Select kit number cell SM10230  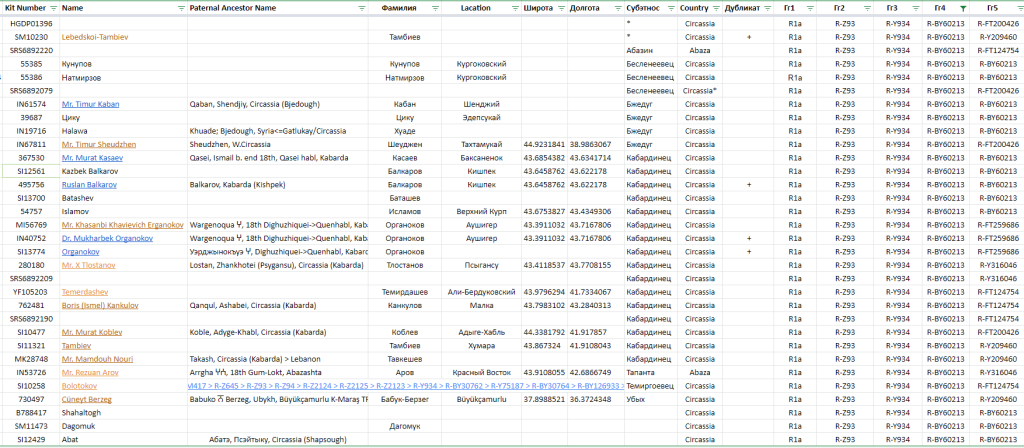click(30, 37)
